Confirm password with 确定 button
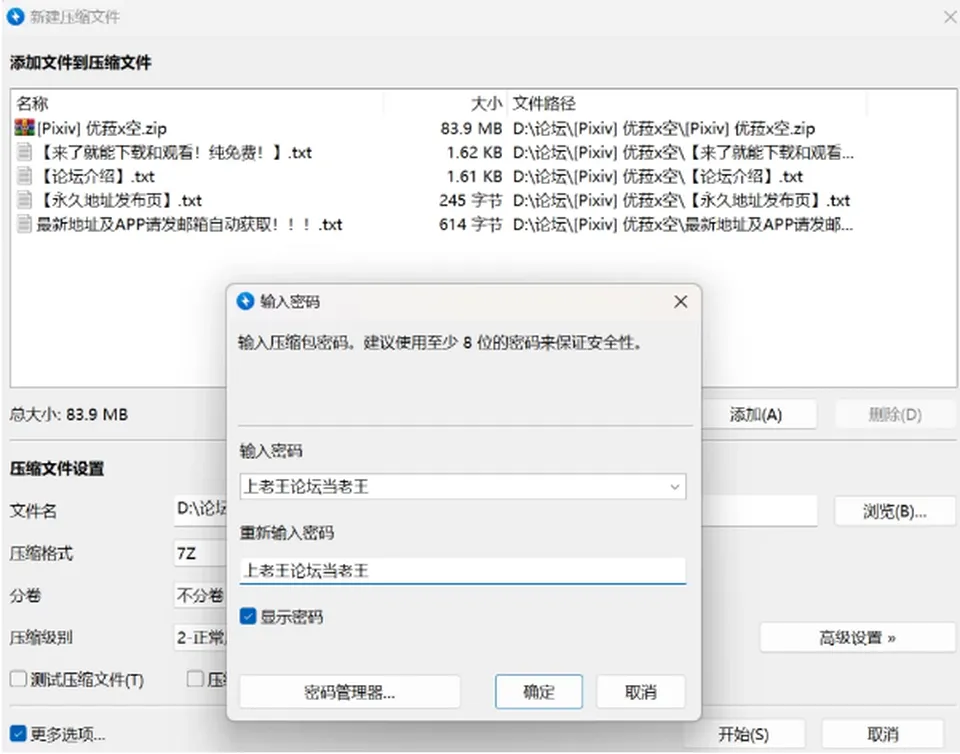The image size is (960, 754). 539,692
